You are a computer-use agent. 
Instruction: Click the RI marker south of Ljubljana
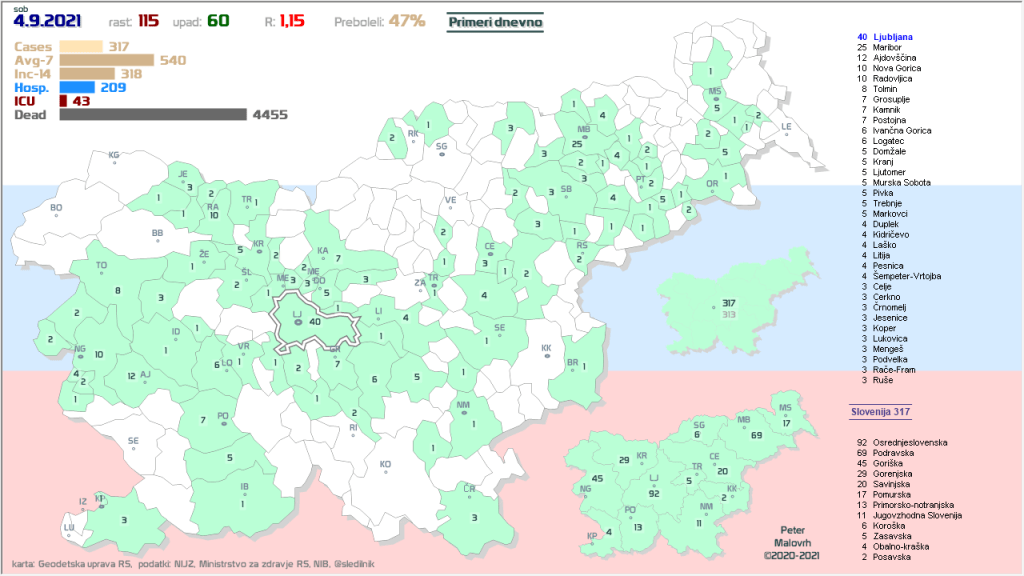click(x=353, y=432)
